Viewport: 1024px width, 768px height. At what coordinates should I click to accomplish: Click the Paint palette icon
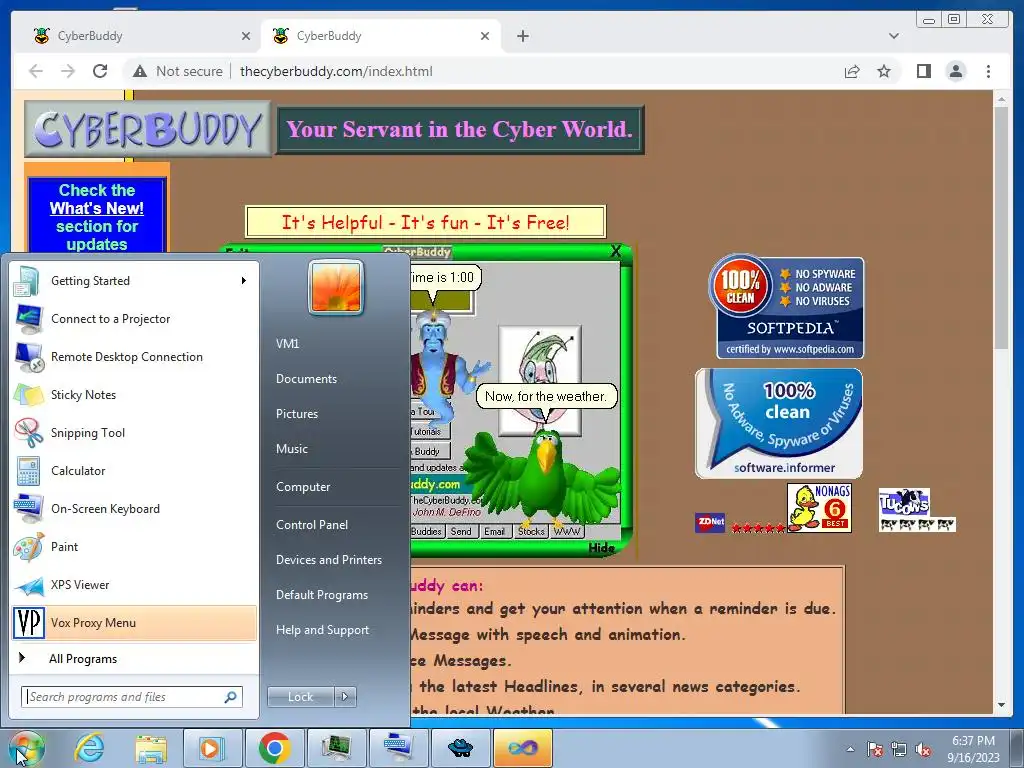29,547
